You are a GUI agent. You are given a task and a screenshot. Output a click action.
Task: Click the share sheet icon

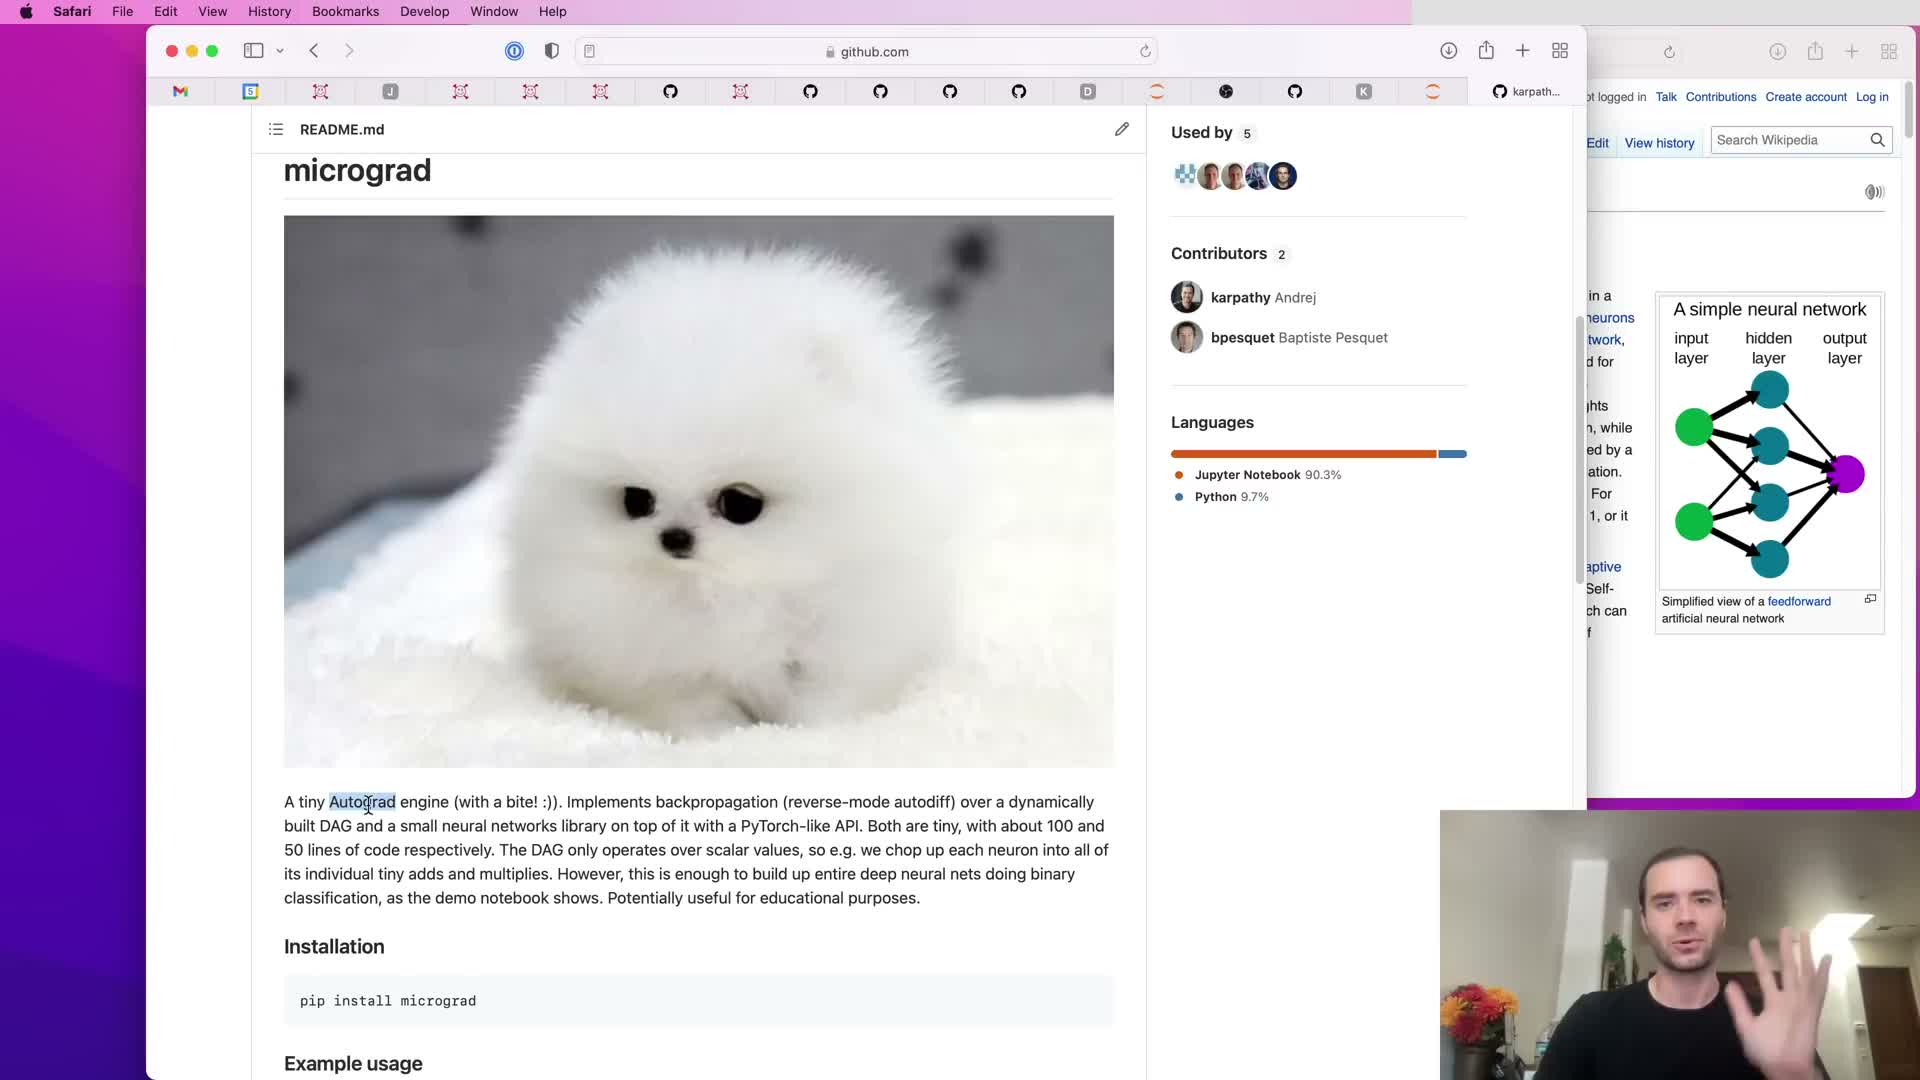1486,51
